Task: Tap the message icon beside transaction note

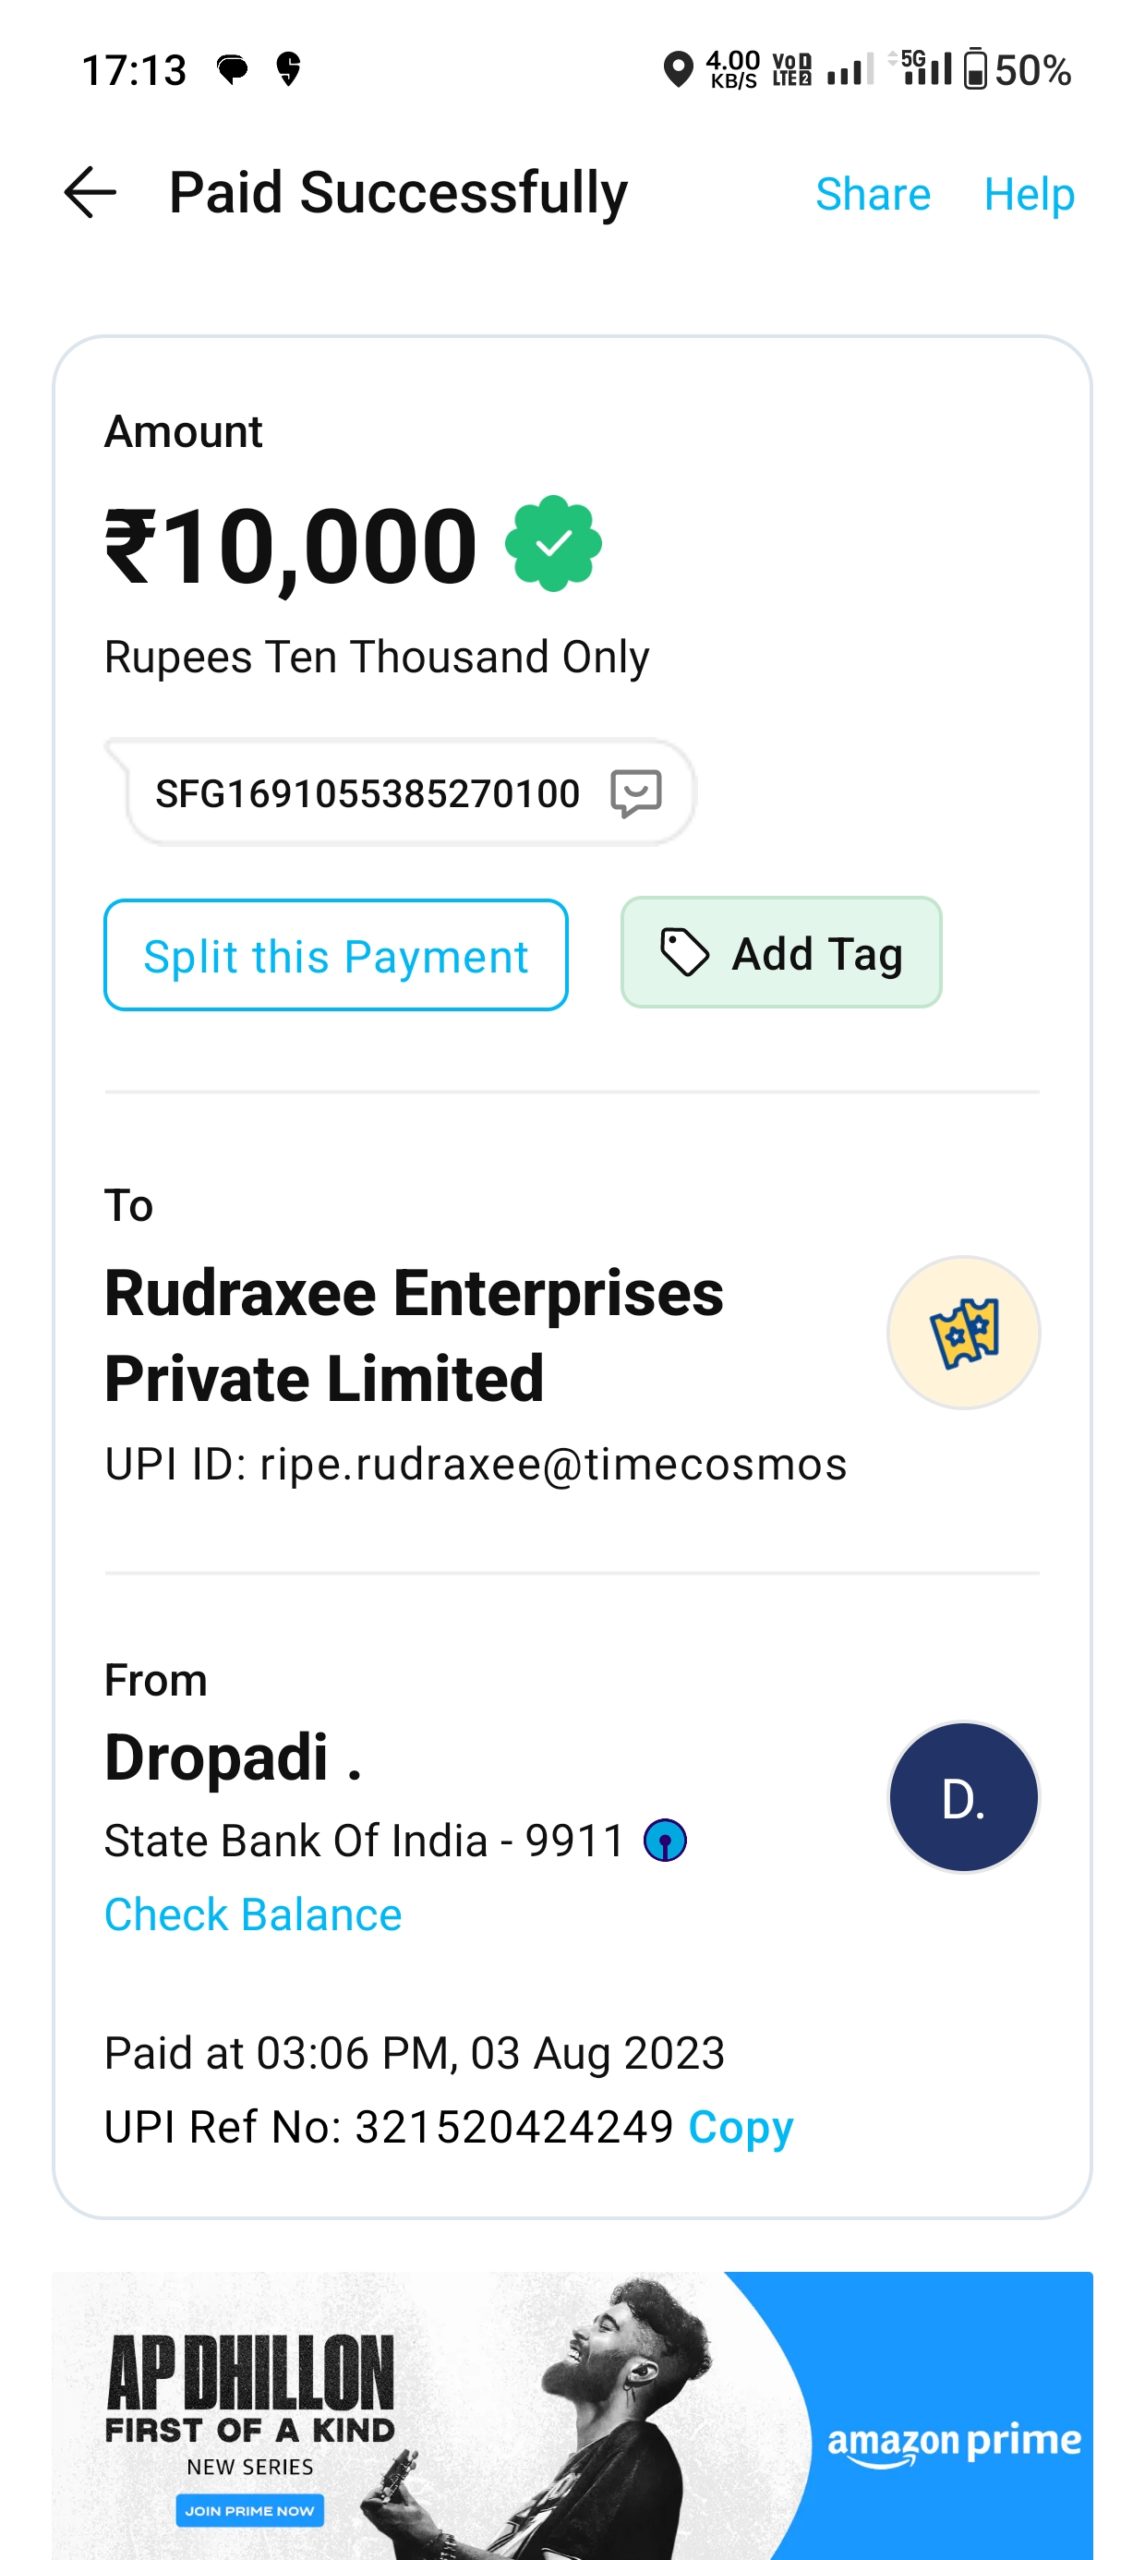Action: click(x=636, y=794)
